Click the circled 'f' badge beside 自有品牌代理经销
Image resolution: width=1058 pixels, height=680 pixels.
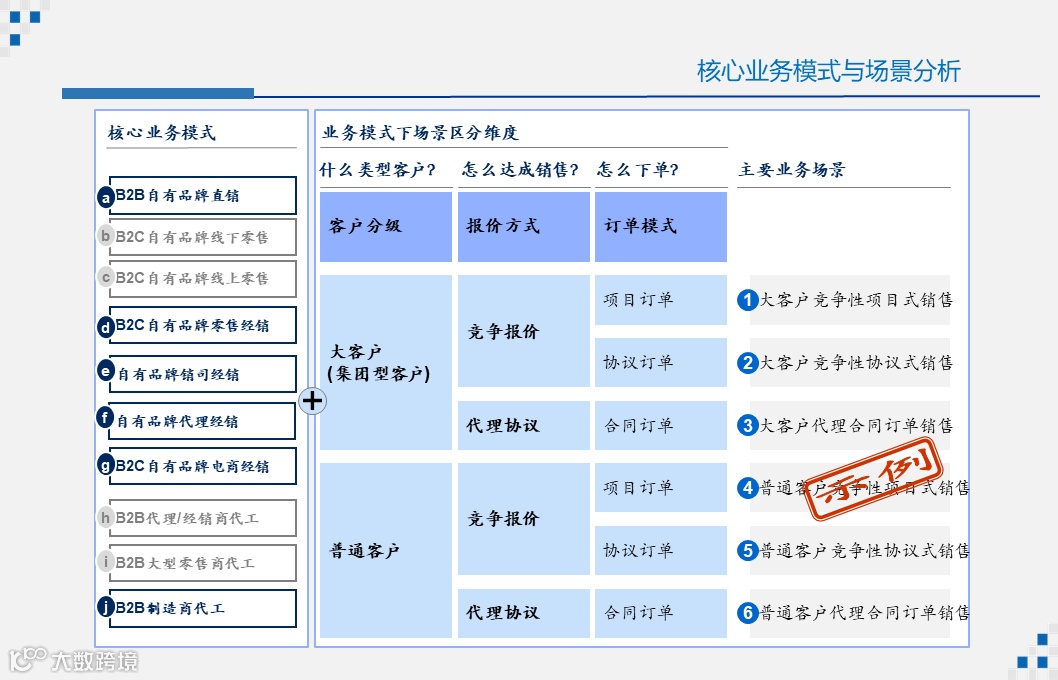[105, 418]
